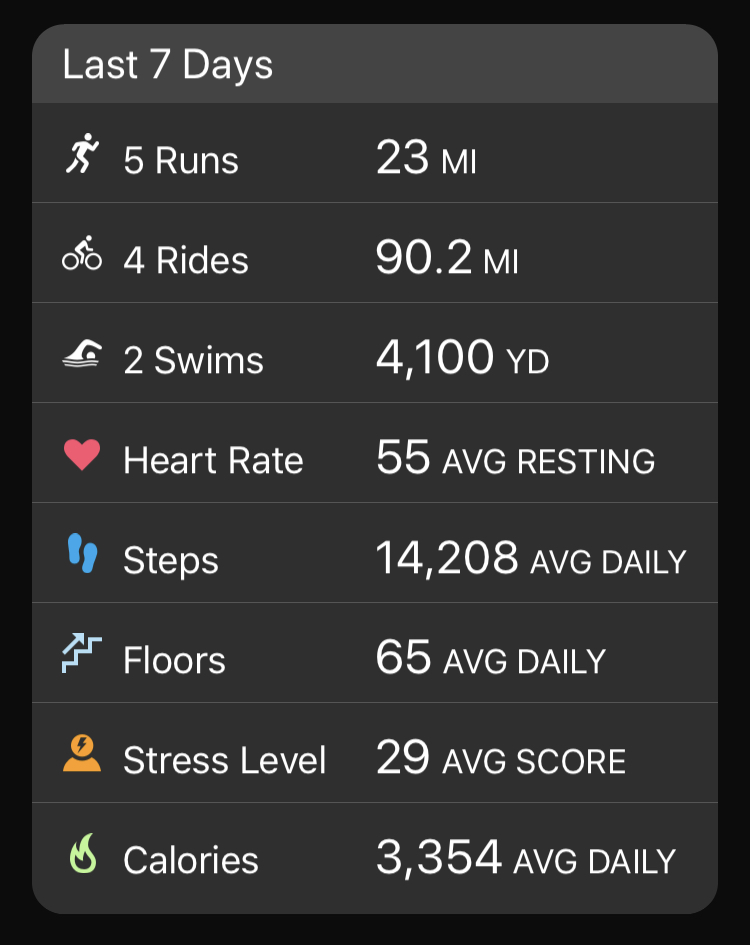
Task: Tap the staircase floors icon
Action: pos(82,655)
